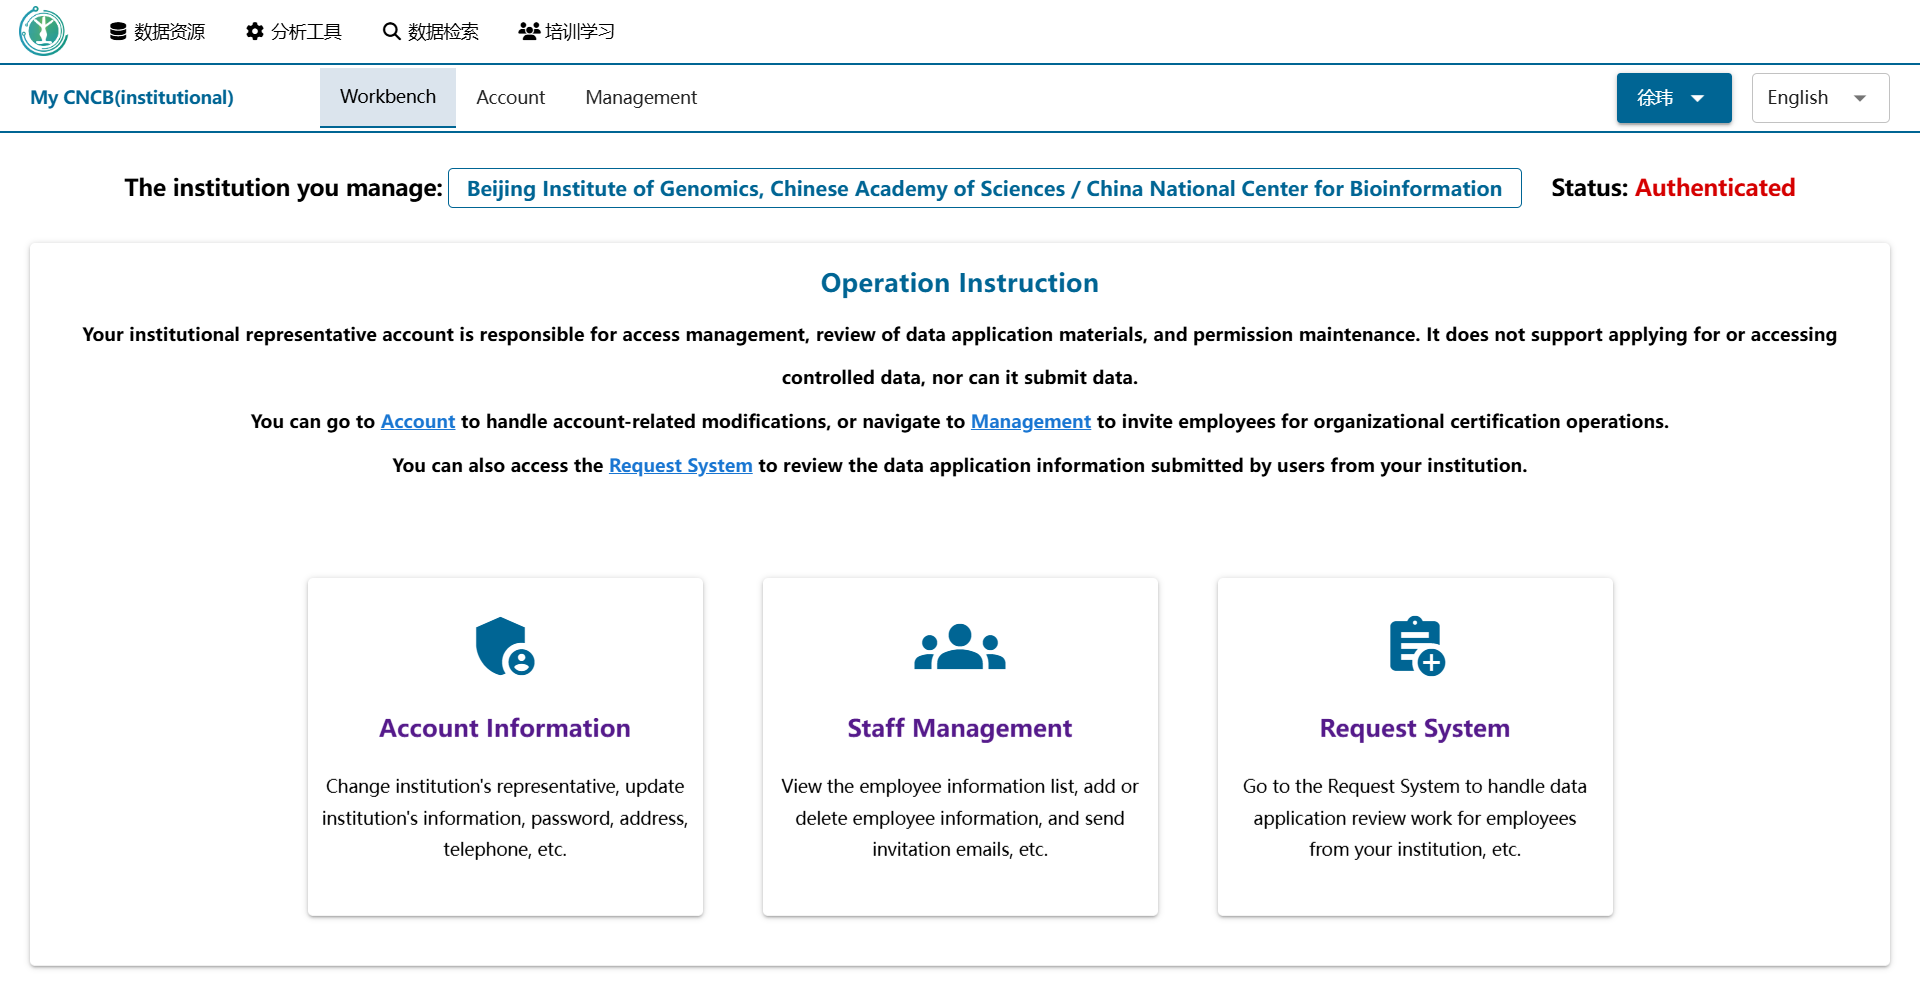1920x995 pixels.
Task: Open the 培训学习 menu
Action: [567, 32]
